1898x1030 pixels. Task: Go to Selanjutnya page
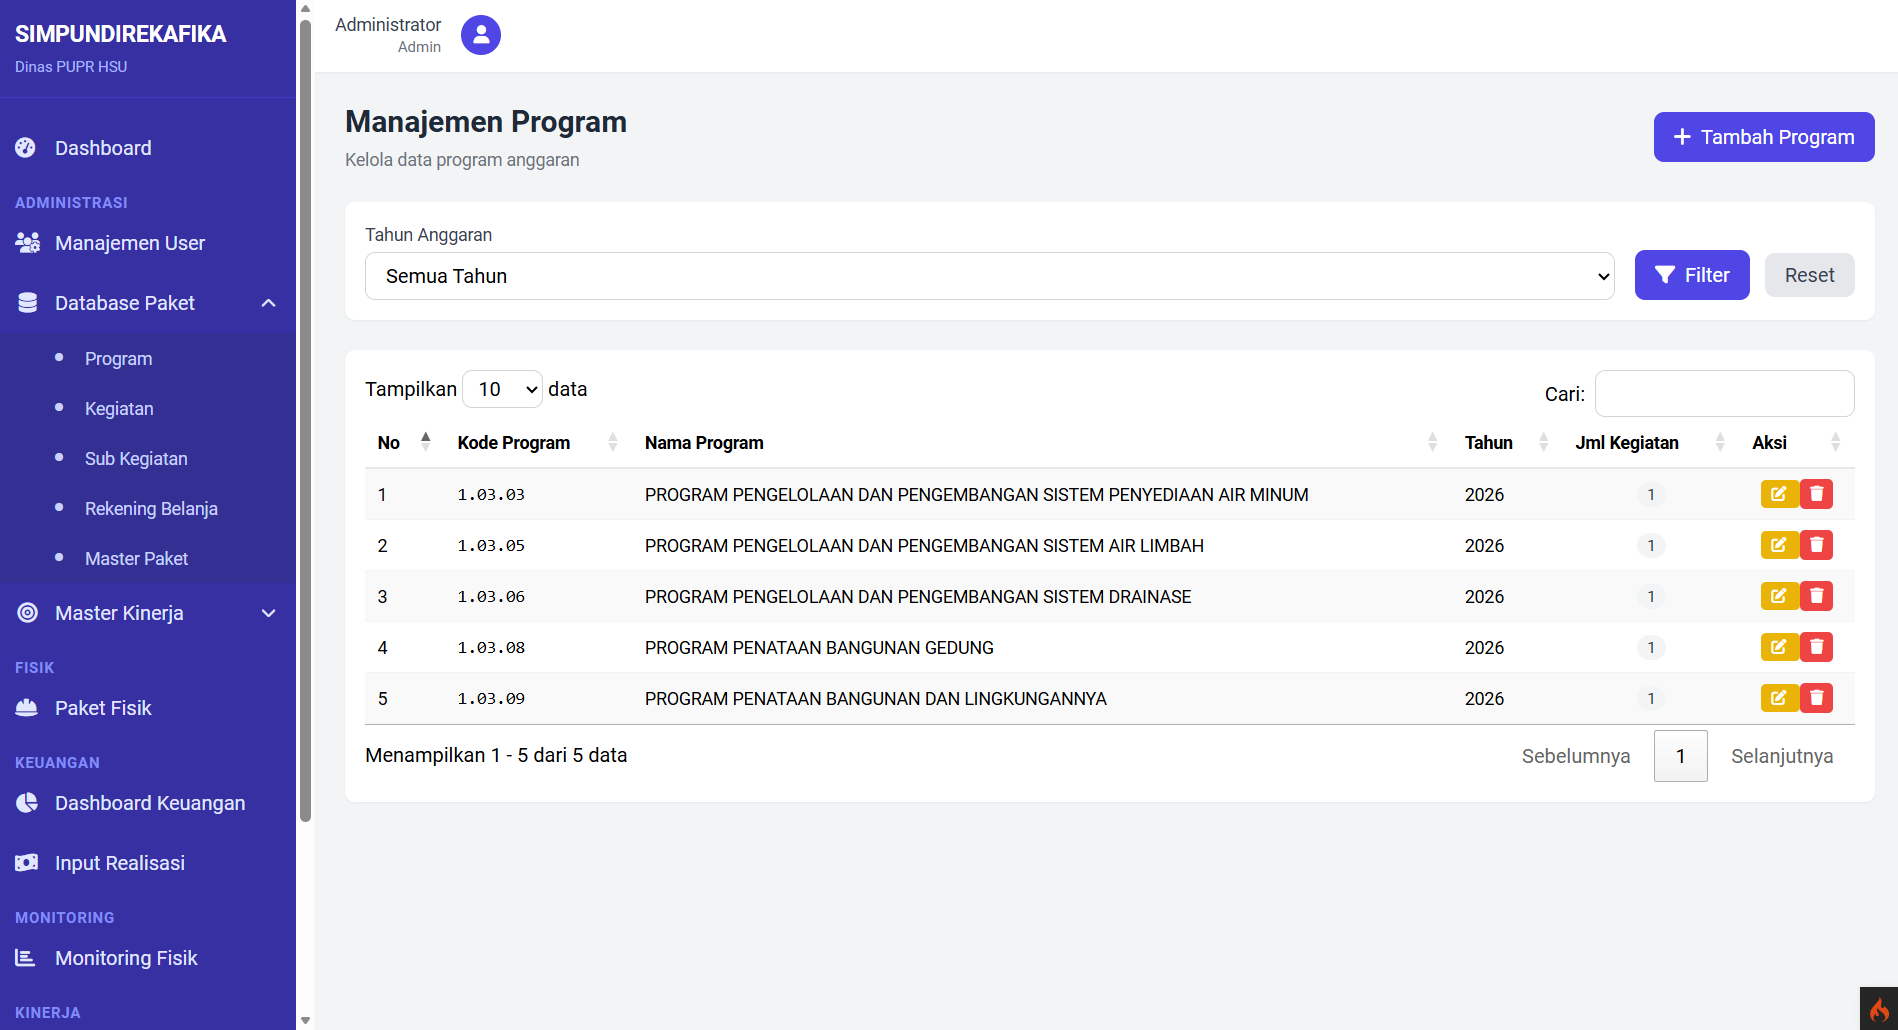pos(1782,756)
